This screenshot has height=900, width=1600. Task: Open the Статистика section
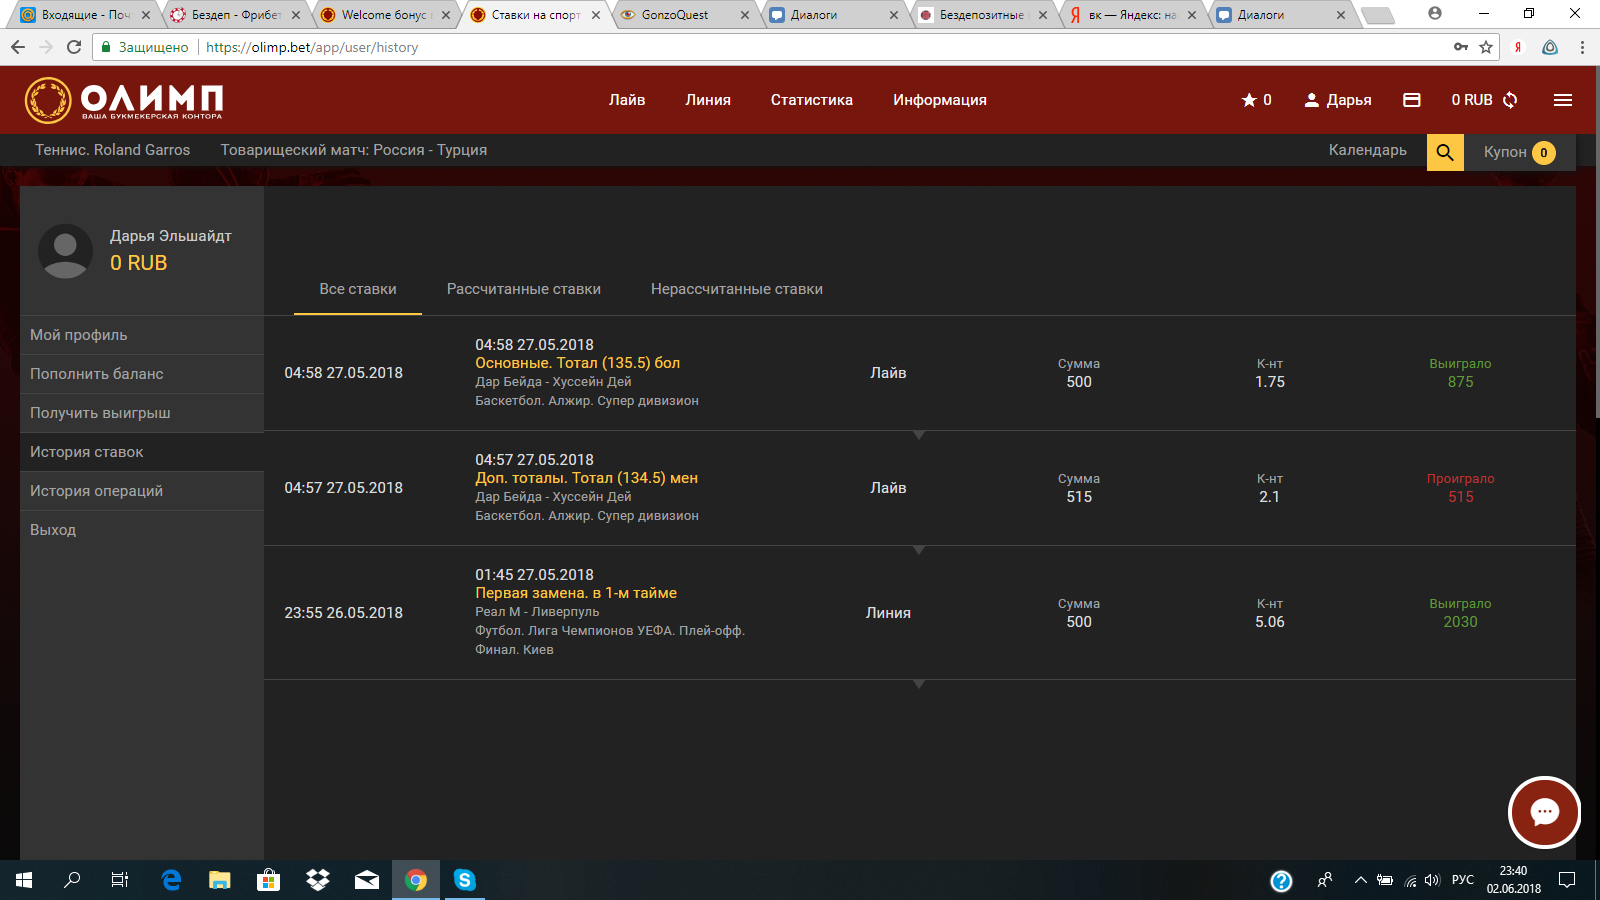[812, 100]
